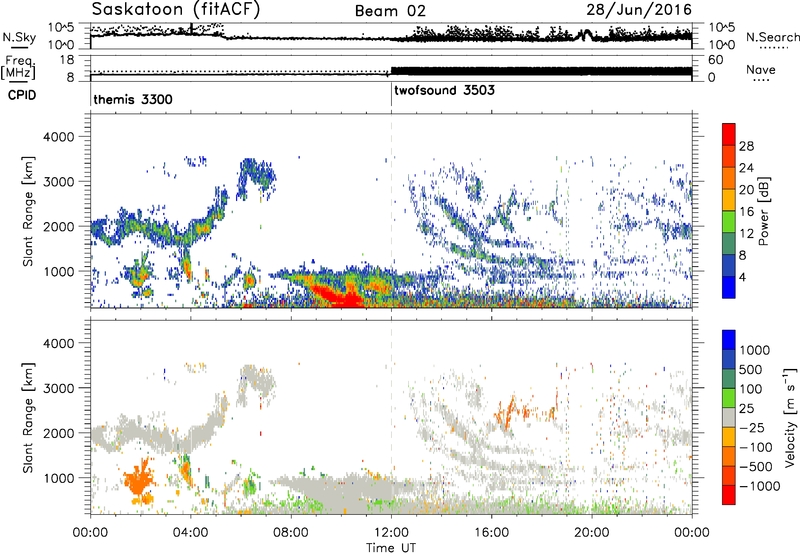Click the 'Velocity [m s-1]' color bar label
Screen dimensions: 800x554
tap(790, 416)
